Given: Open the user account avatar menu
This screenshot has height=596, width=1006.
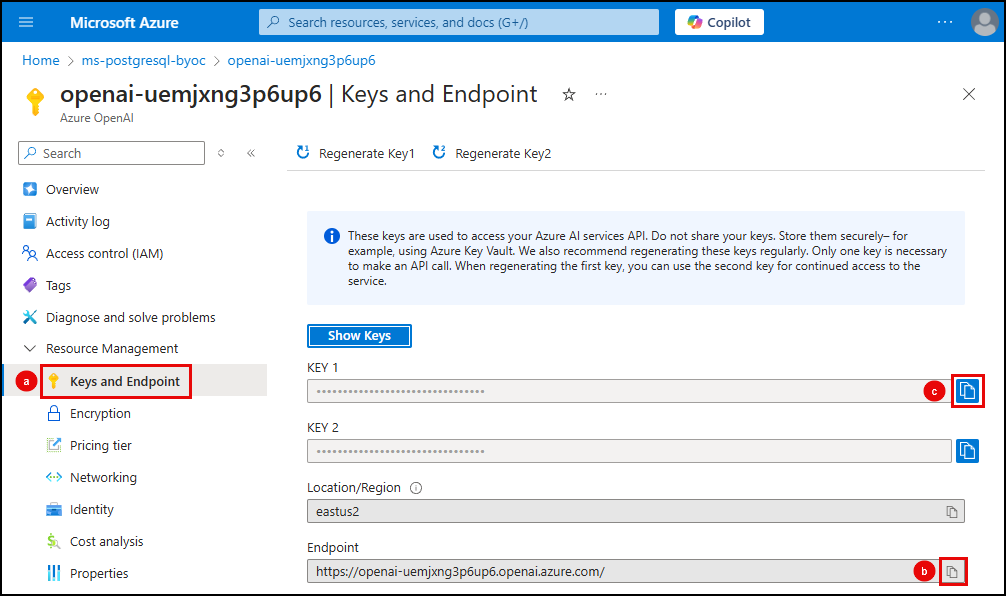Looking at the screenshot, I should point(984,22).
